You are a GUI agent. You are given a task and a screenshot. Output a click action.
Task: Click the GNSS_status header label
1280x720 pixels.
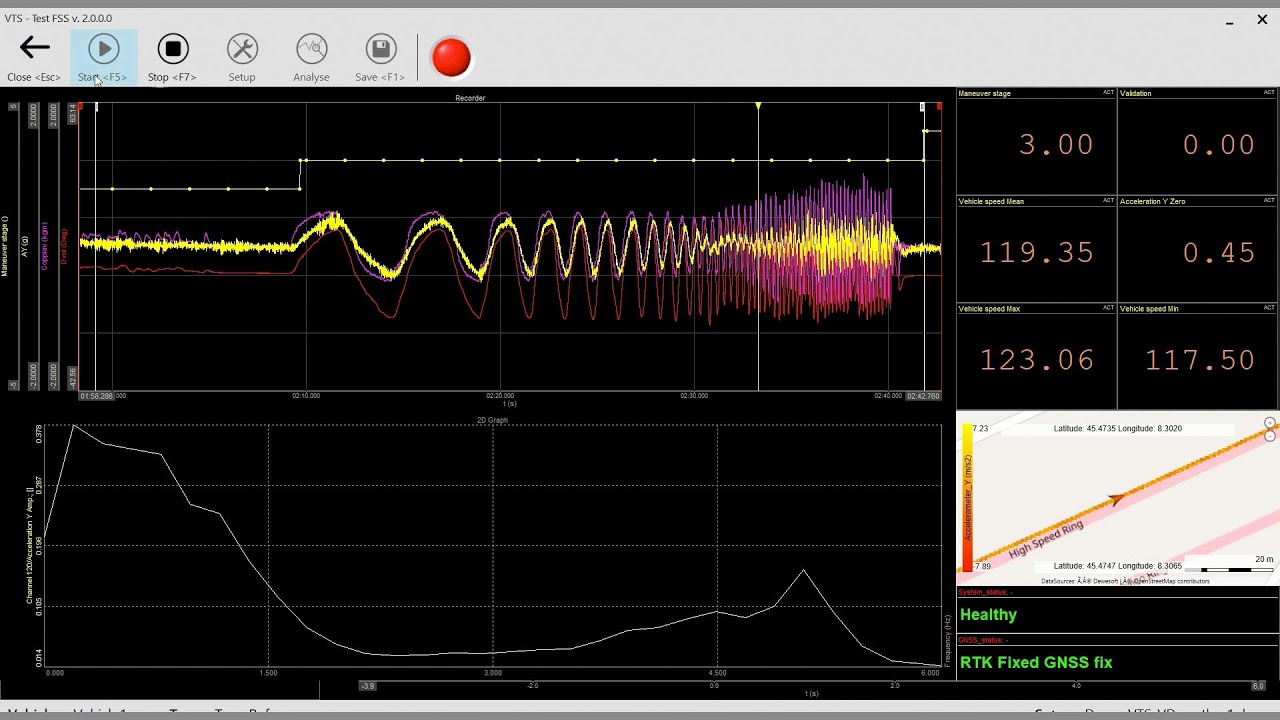[983, 640]
